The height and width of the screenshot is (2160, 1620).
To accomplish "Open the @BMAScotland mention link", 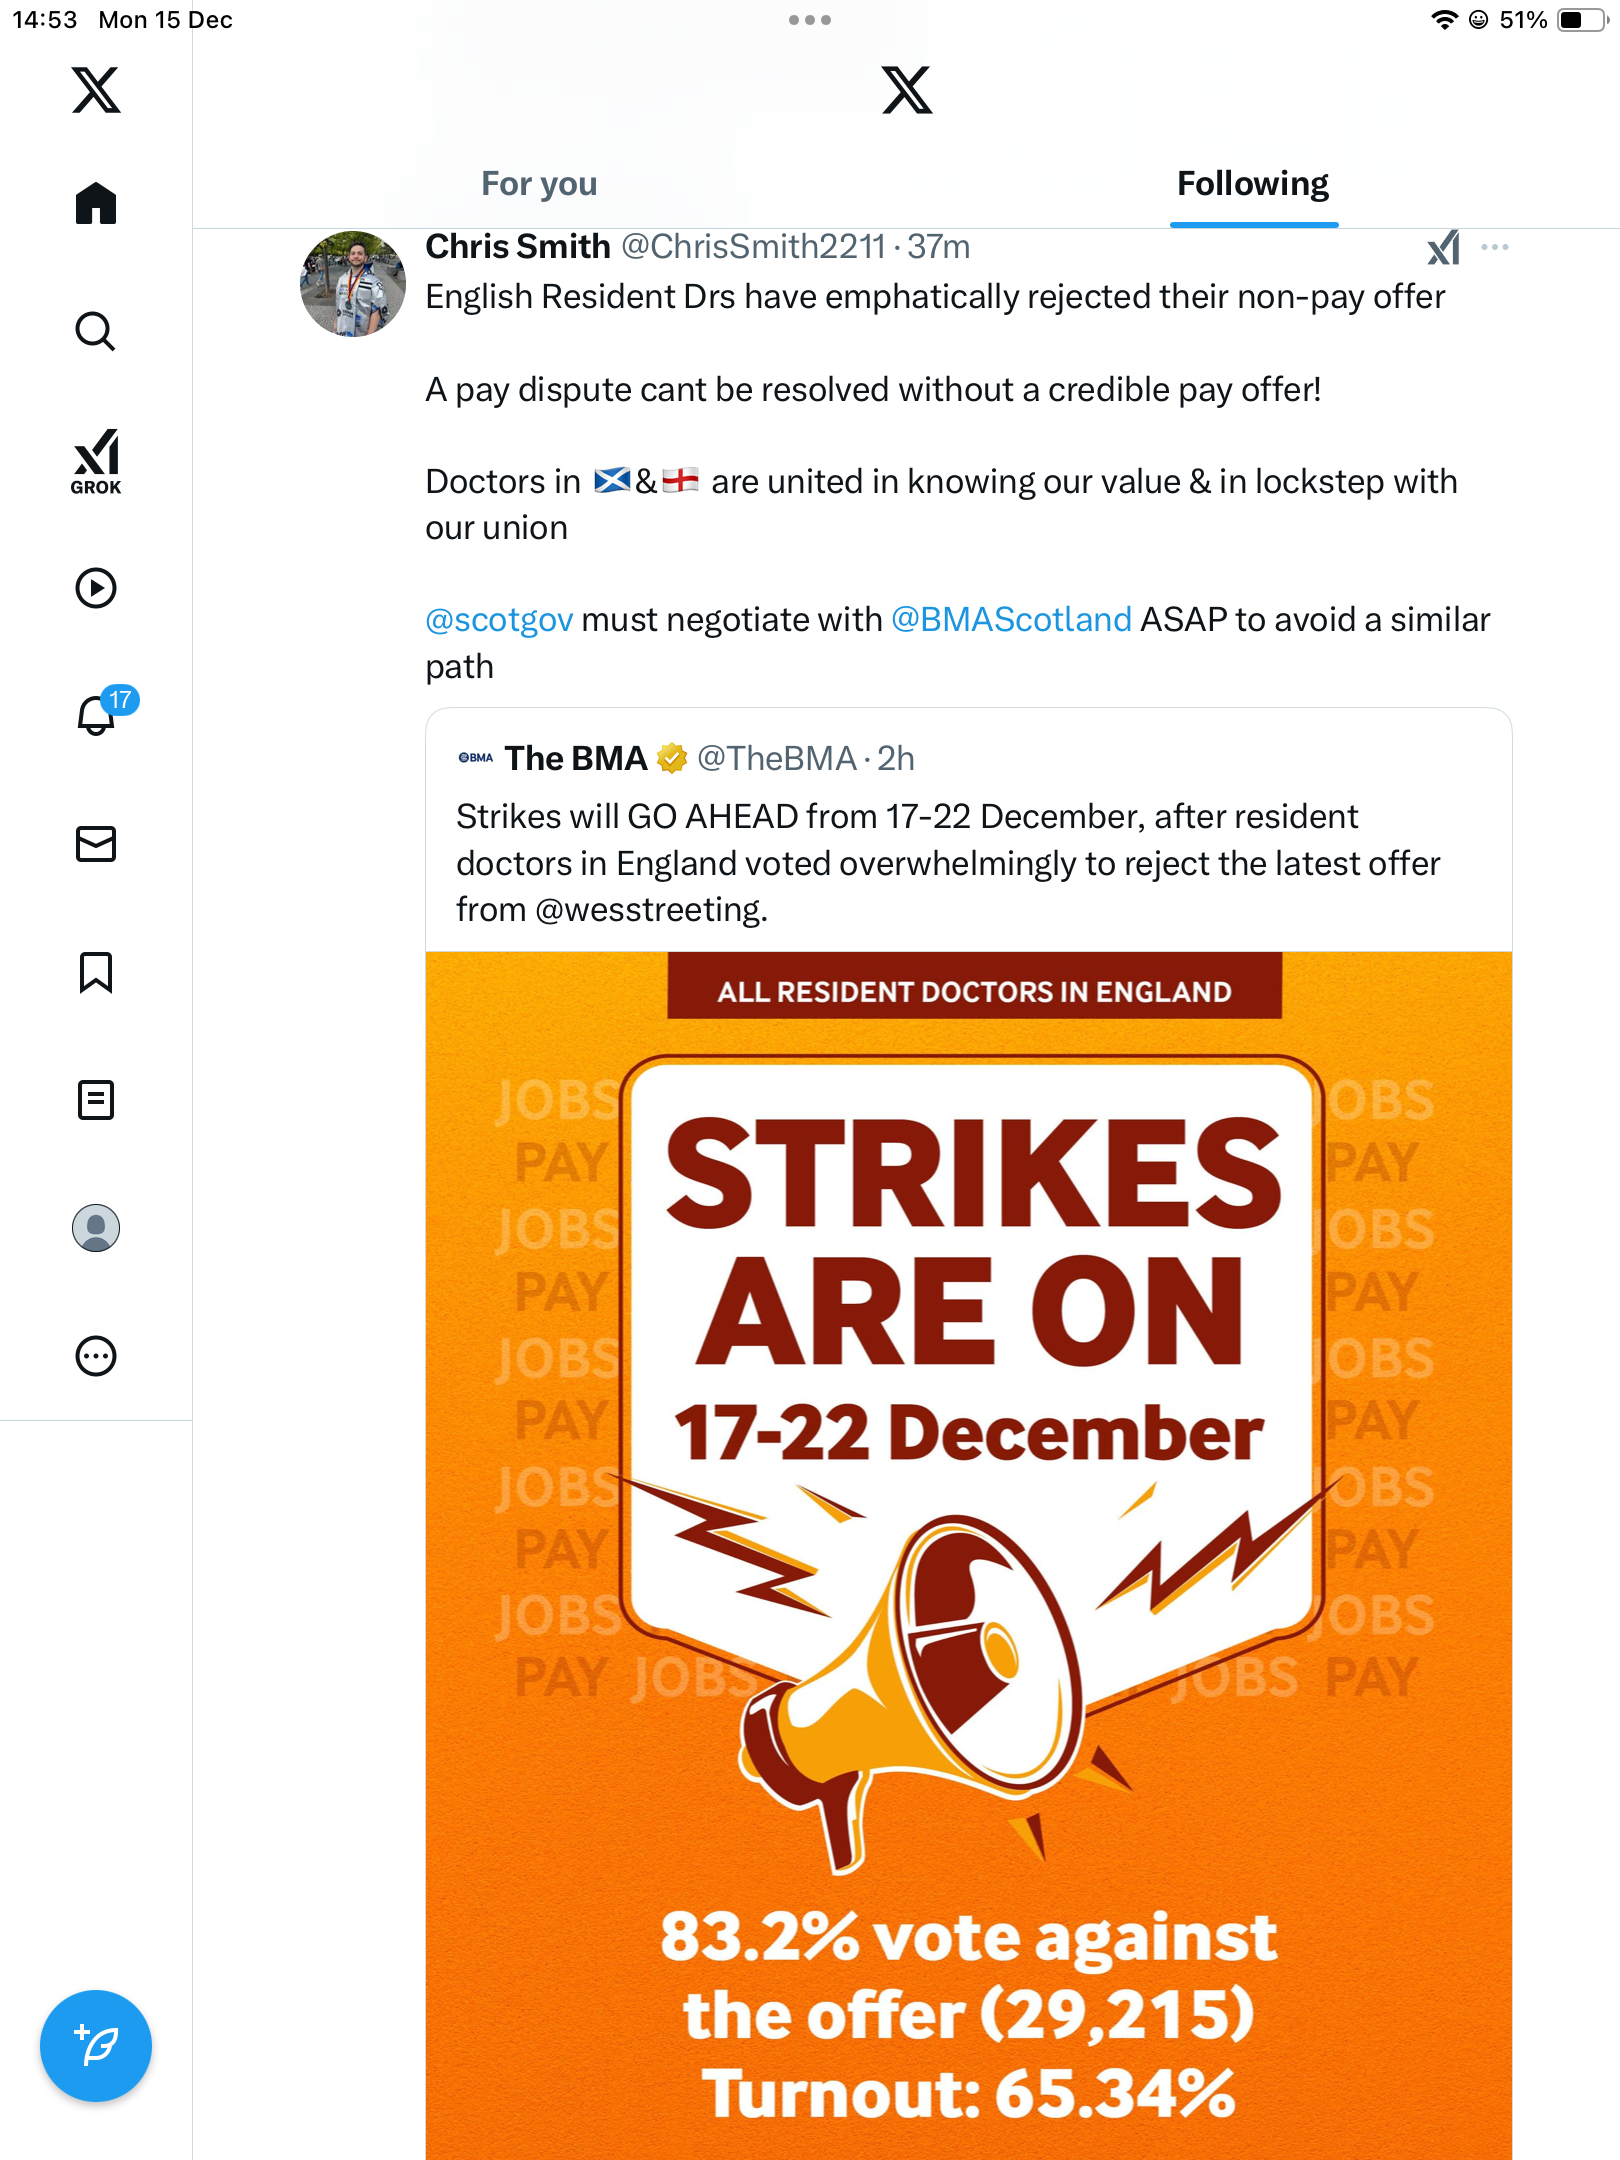I will tap(1011, 620).
